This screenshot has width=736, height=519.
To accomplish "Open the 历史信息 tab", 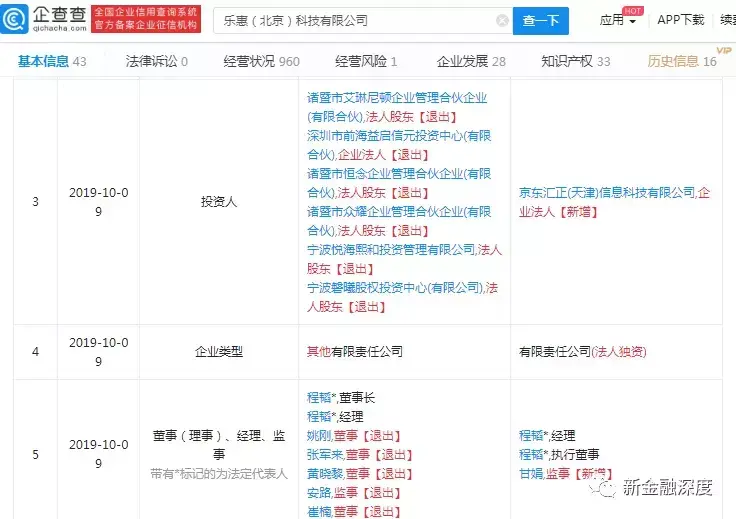I will tap(681, 61).
